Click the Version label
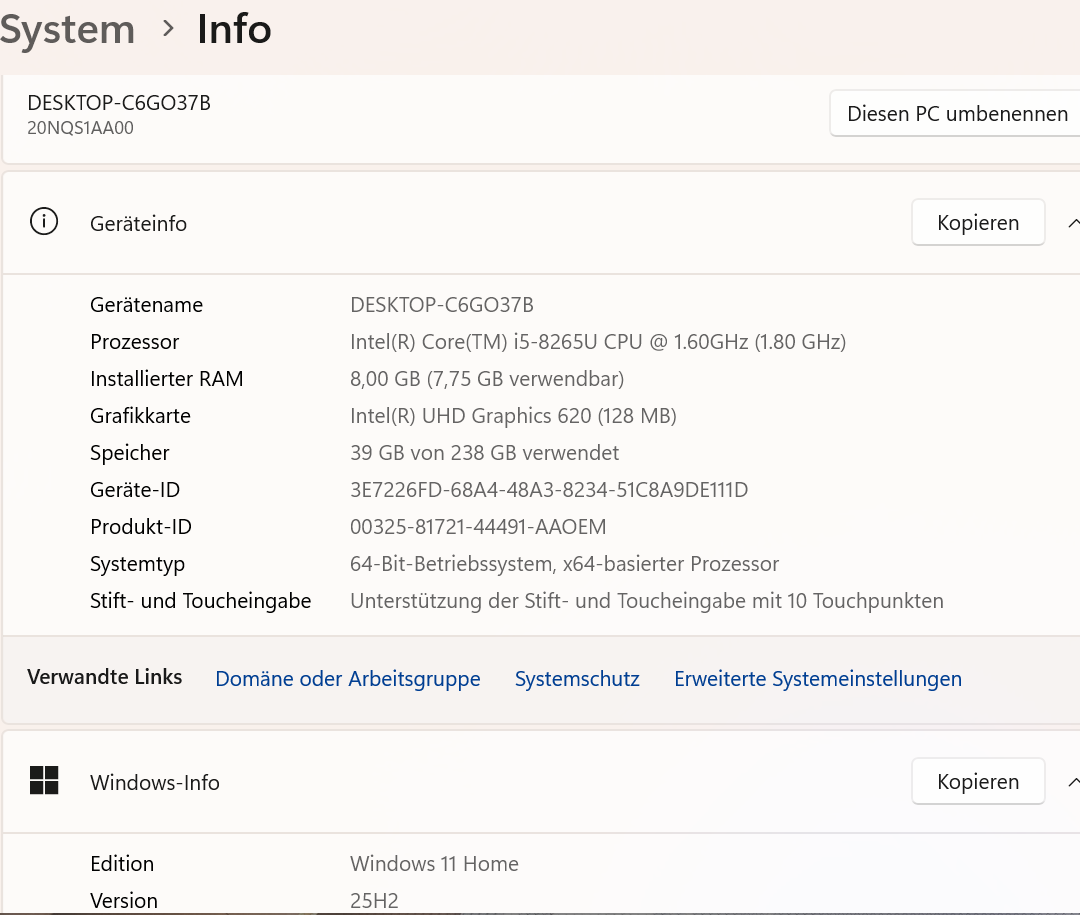The width and height of the screenshot is (1080, 915). [x=124, y=901]
